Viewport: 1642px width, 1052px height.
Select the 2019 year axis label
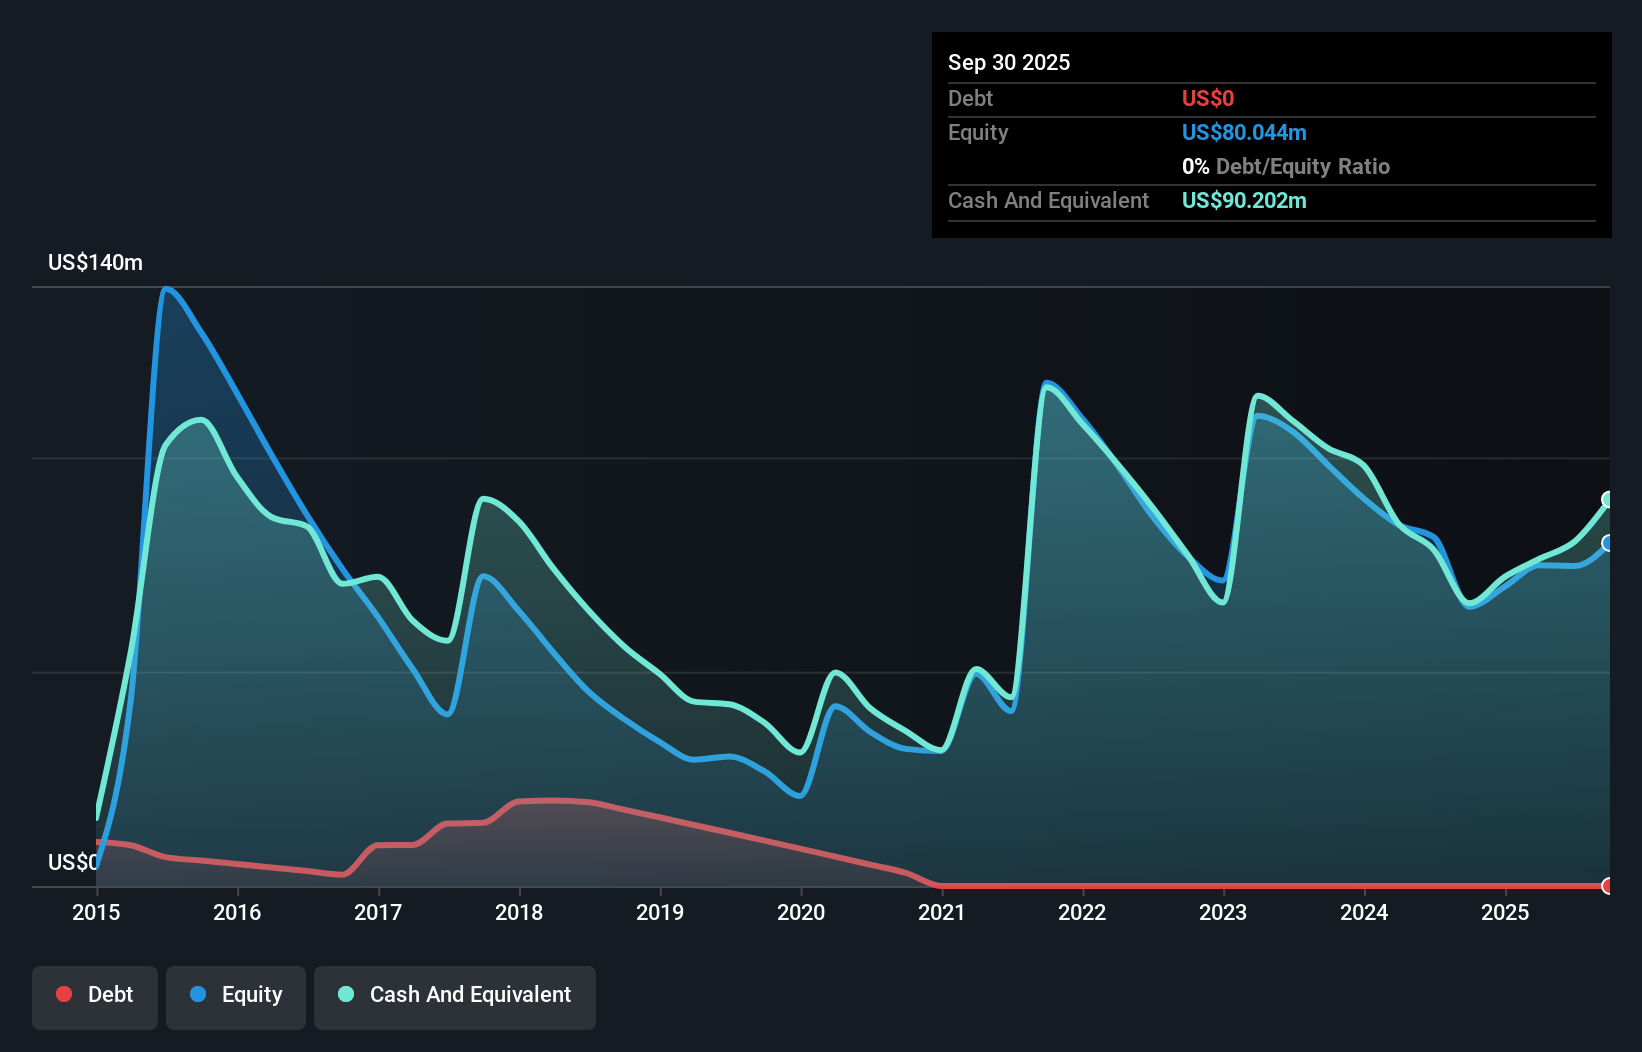[659, 912]
